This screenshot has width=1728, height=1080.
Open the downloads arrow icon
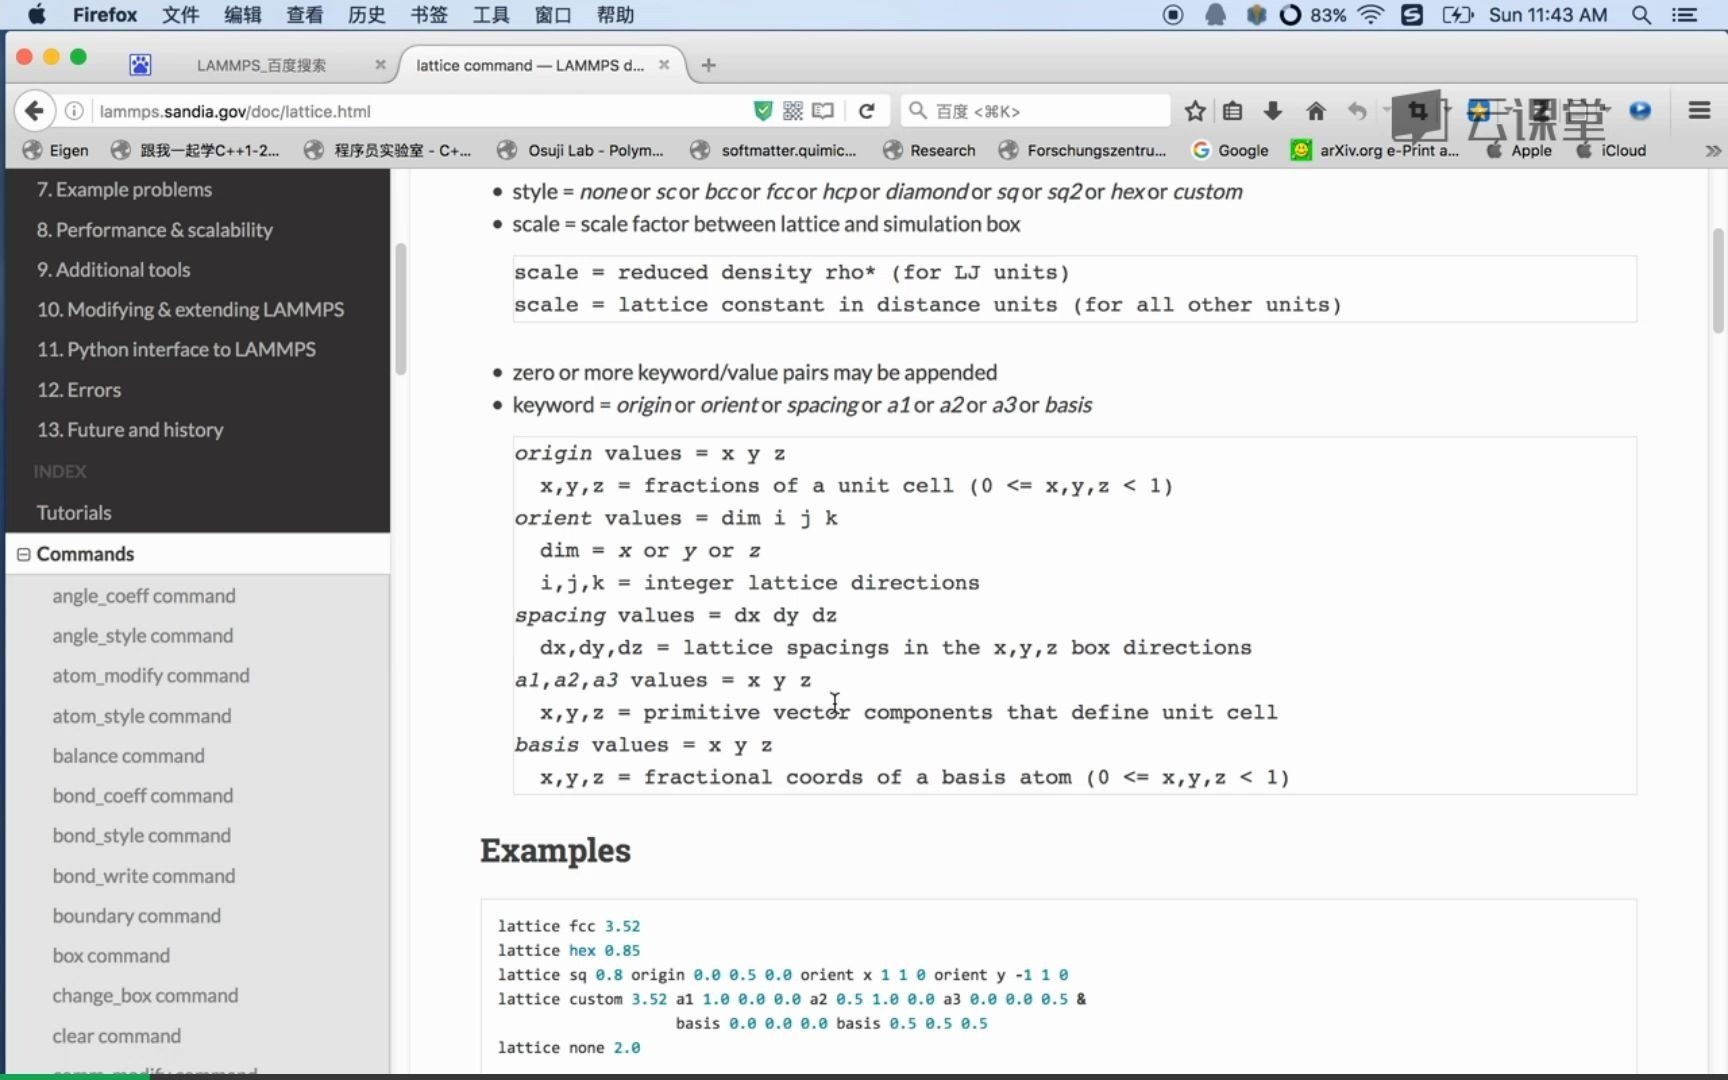(x=1273, y=111)
